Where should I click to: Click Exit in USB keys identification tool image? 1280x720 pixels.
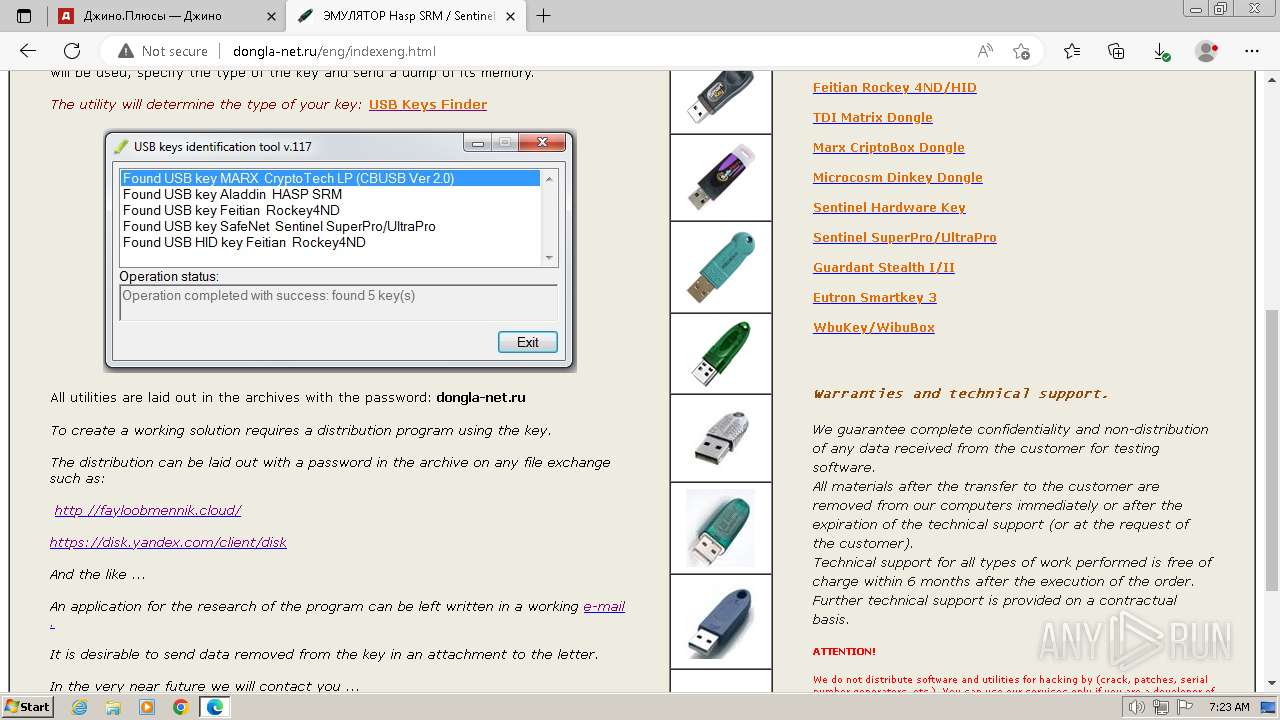pos(527,342)
